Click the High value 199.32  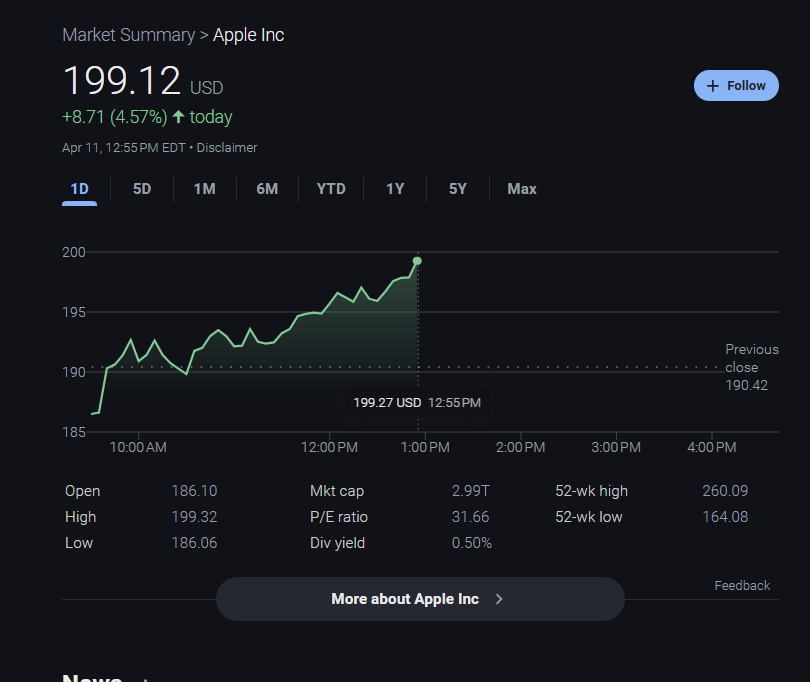click(194, 517)
